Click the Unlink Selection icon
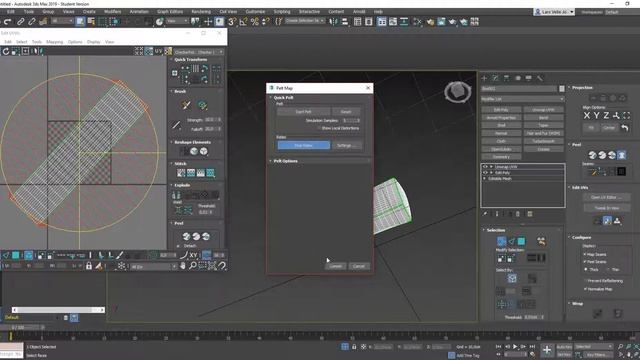Image resolution: width=640 pixels, height=360 pixels. tap(31, 22)
